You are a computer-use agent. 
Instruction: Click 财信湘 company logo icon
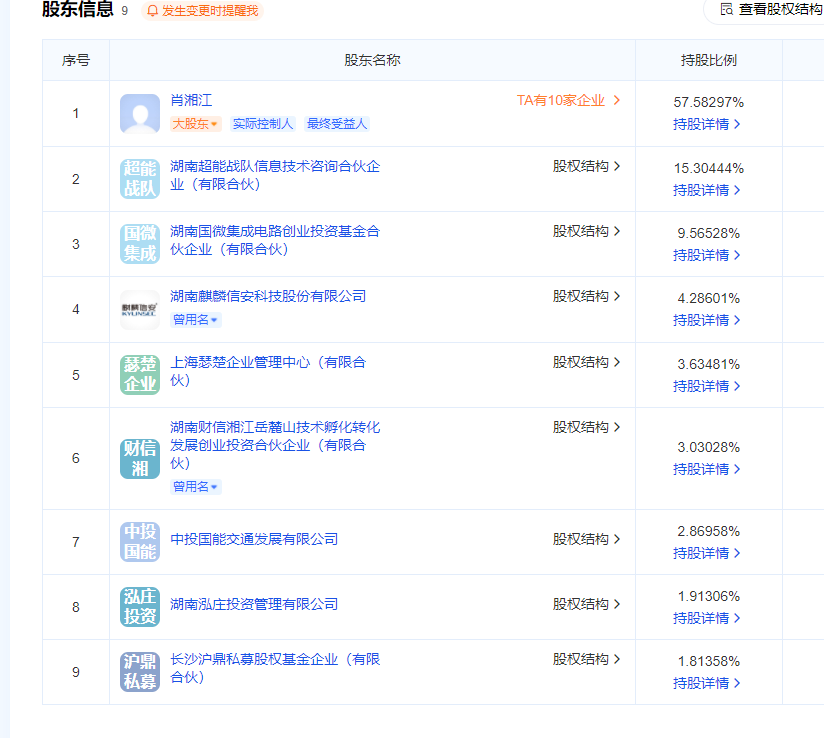click(140, 458)
